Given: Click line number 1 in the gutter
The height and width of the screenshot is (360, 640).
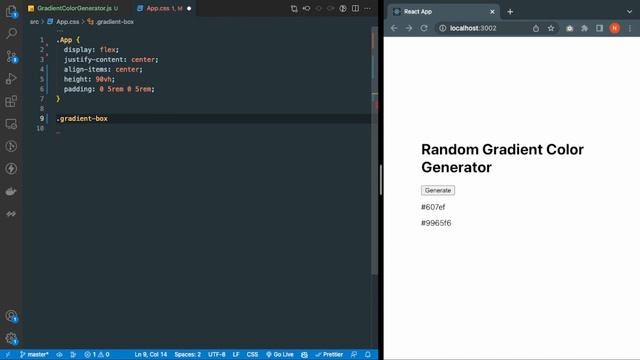Looking at the screenshot, I should coord(42,40).
